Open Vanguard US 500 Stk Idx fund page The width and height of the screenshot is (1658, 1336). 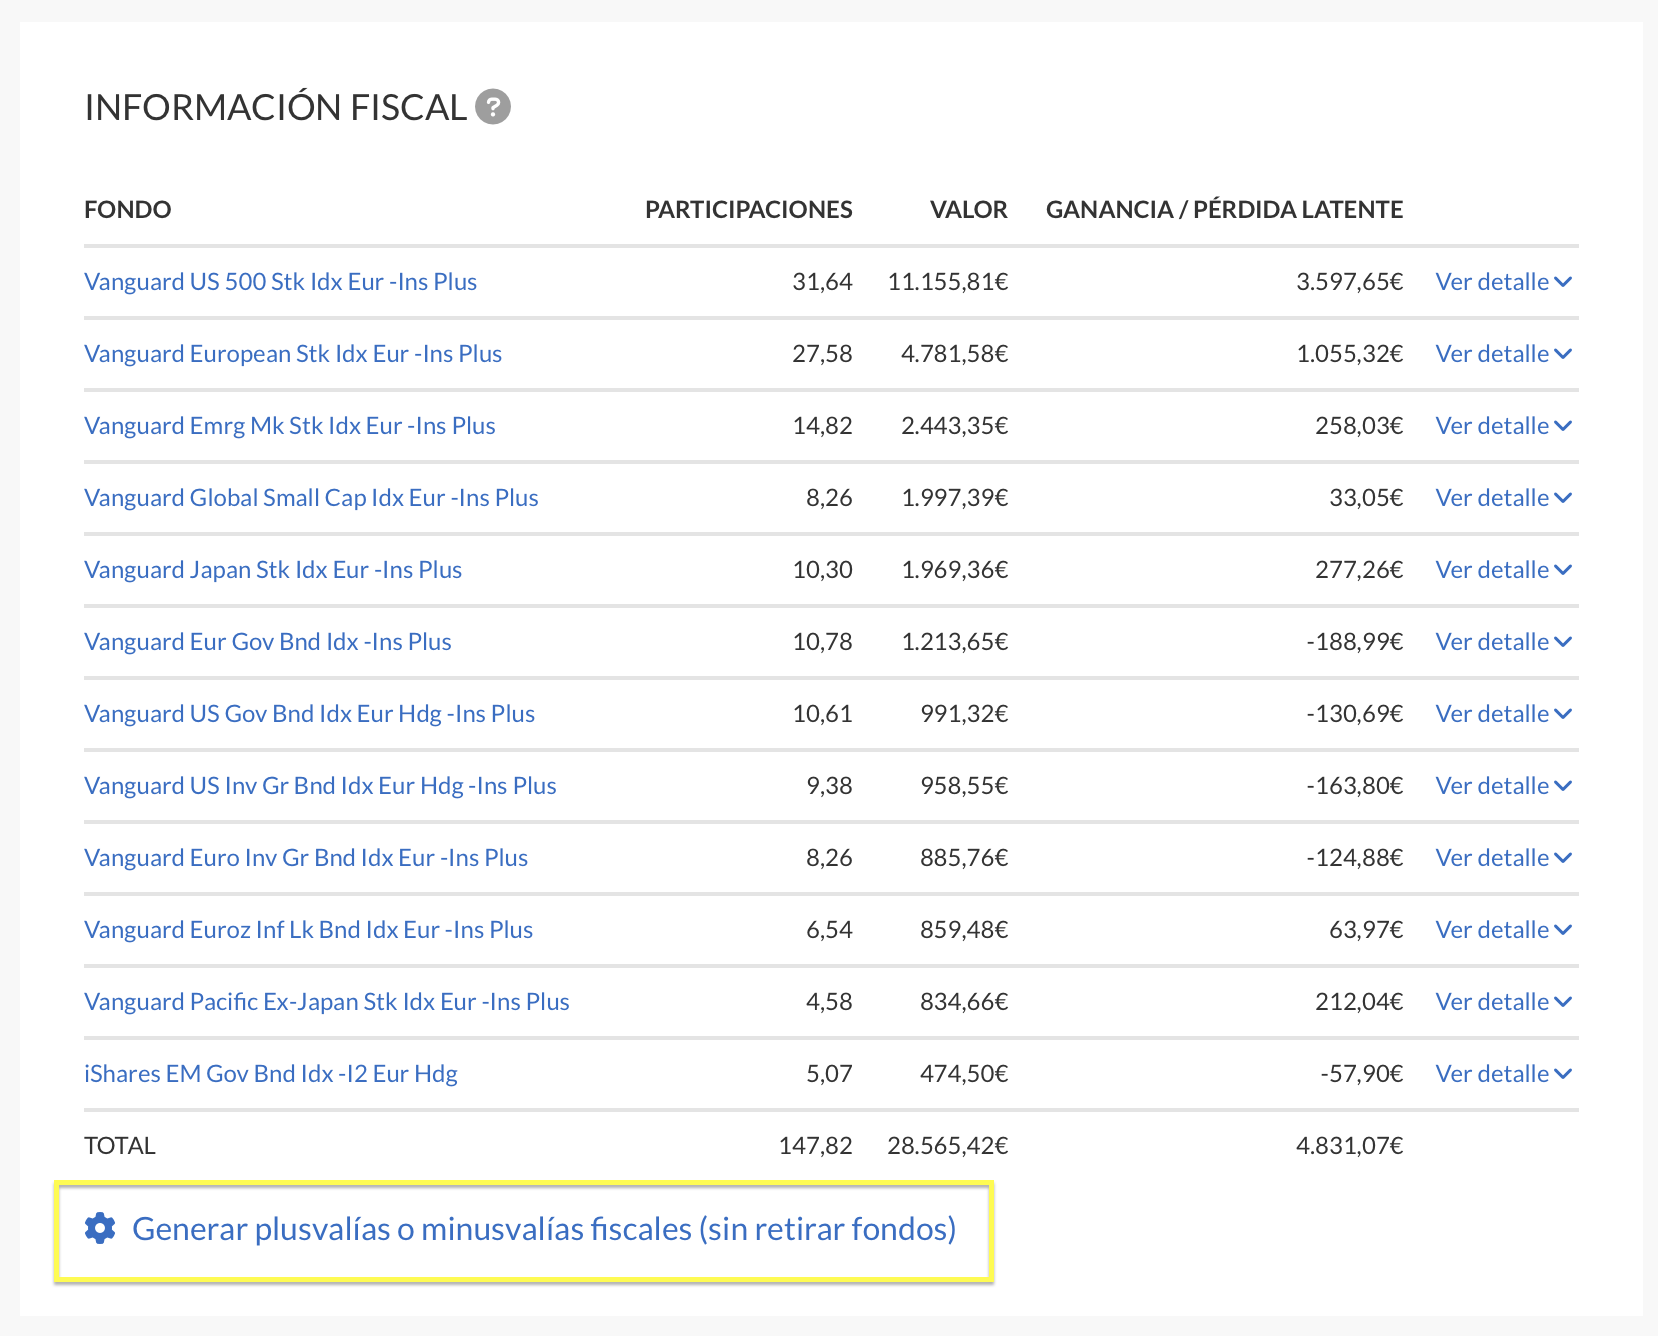[x=281, y=281]
